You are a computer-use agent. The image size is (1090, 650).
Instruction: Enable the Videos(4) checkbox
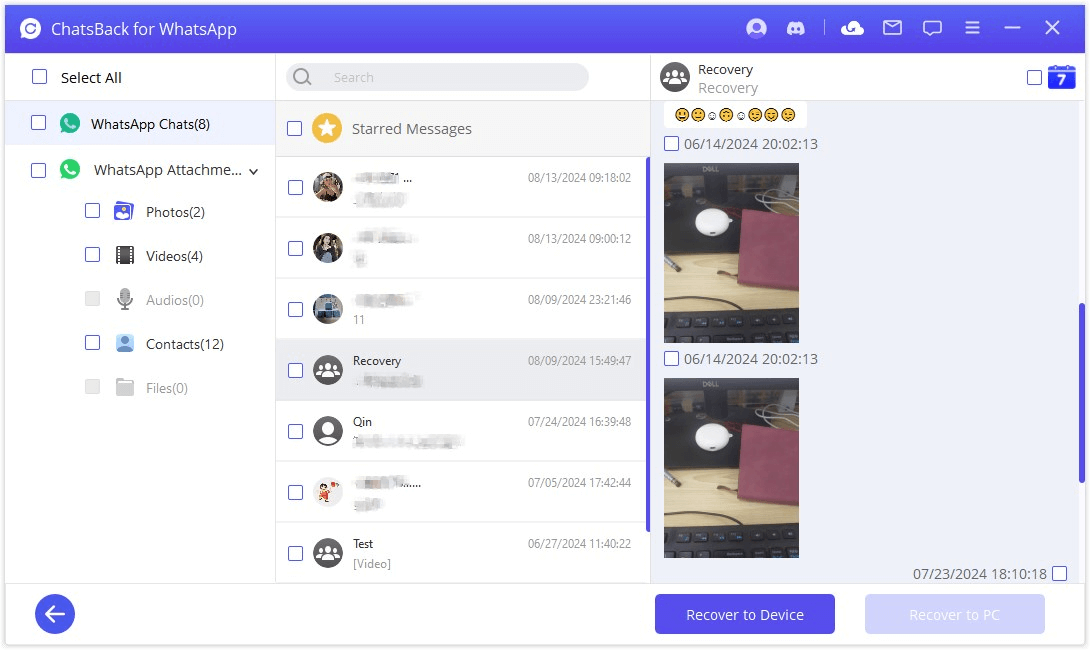[92, 255]
